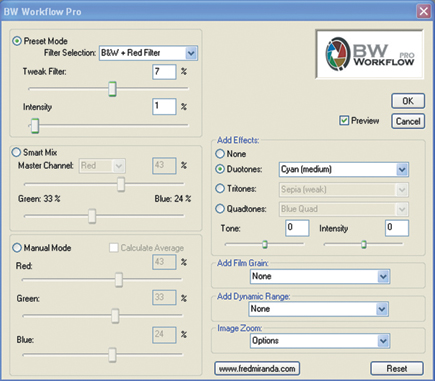The width and height of the screenshot is (435, 381).
Task: Click the Manual Mode Red value field
Action: (164, 262)
